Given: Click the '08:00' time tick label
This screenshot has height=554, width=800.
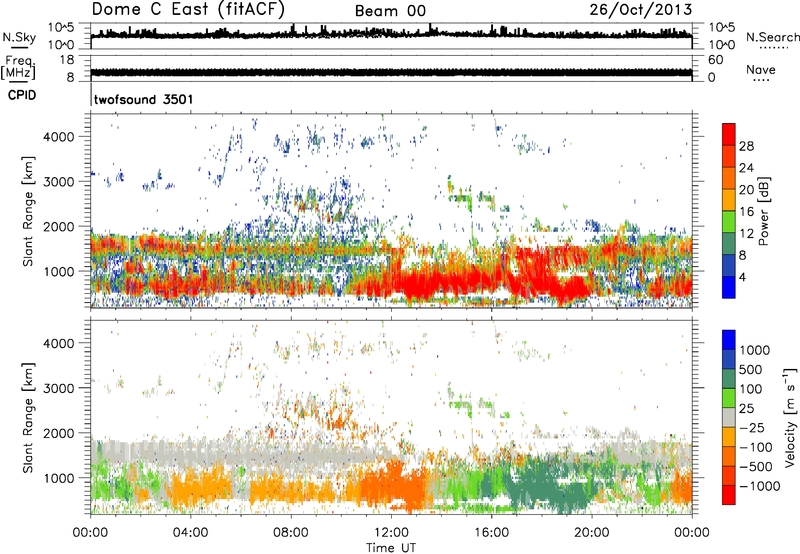Looking at the screenshot, I should click(x=291, y=533).
